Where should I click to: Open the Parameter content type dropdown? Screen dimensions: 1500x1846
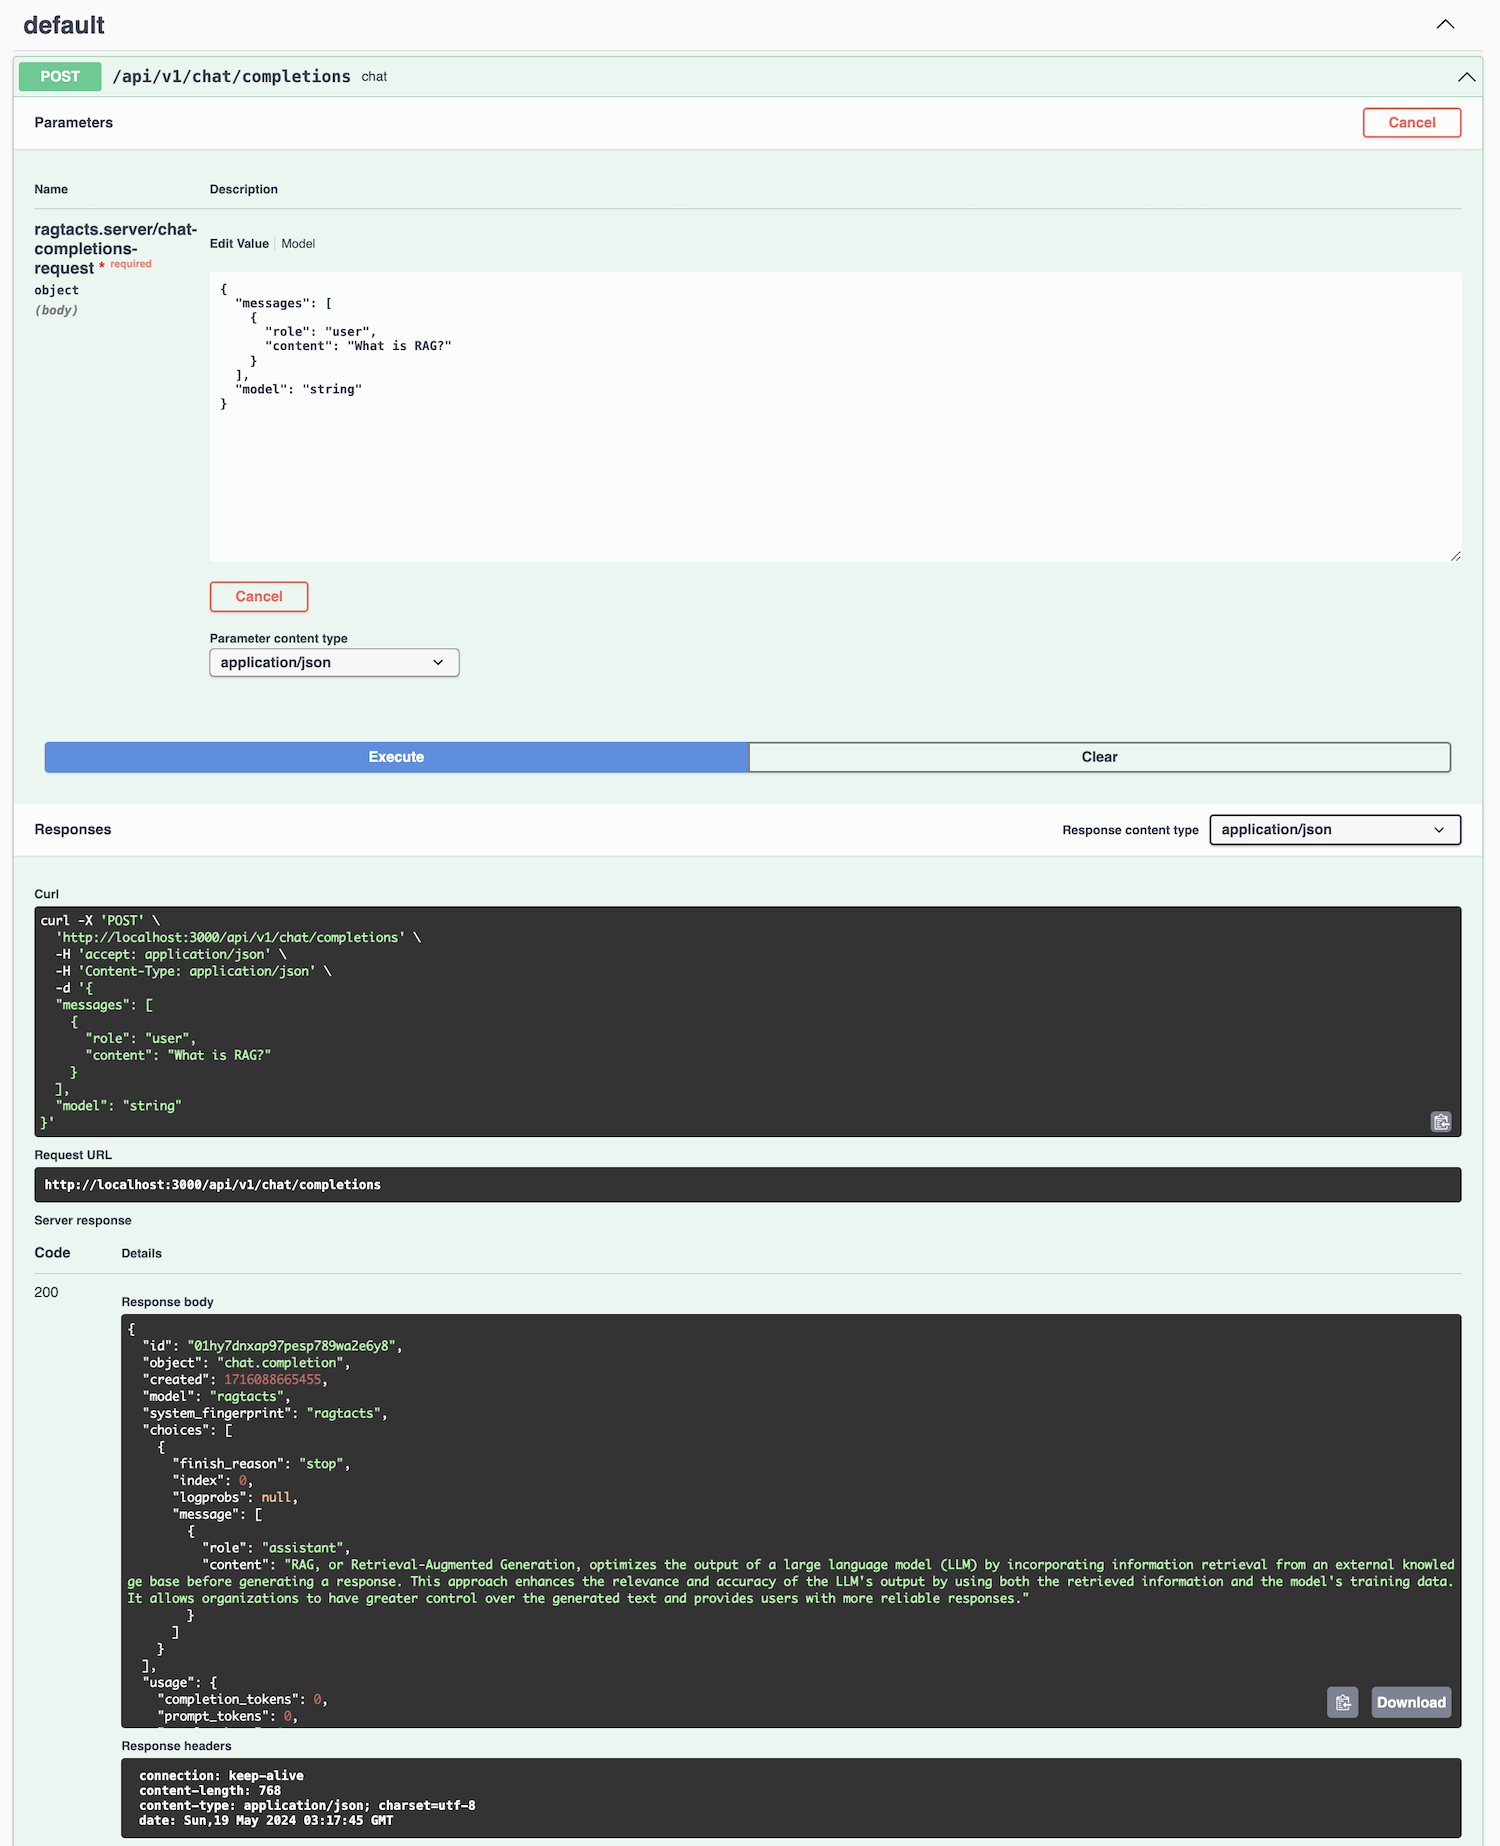point(334,662)
